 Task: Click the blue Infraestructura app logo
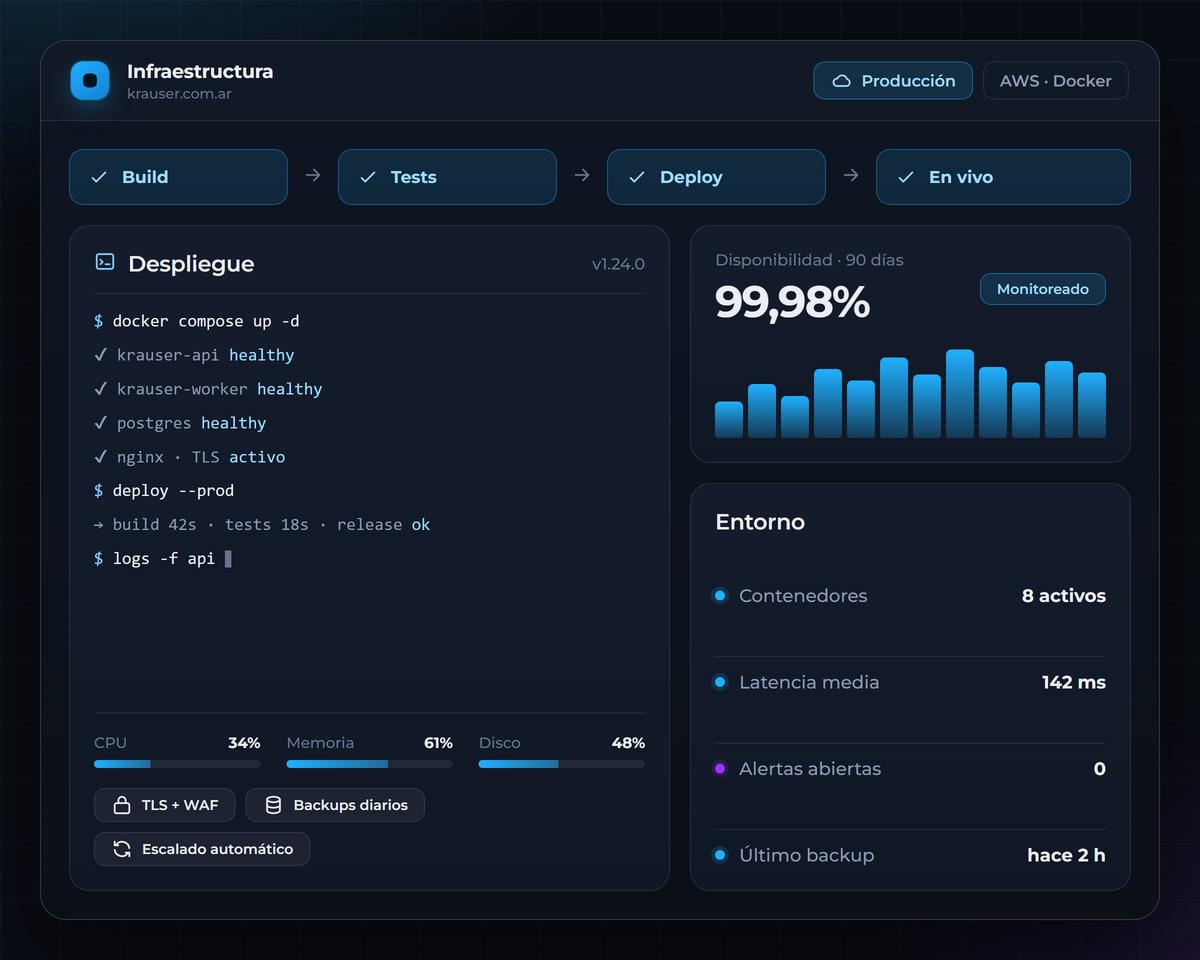(90, 81)
